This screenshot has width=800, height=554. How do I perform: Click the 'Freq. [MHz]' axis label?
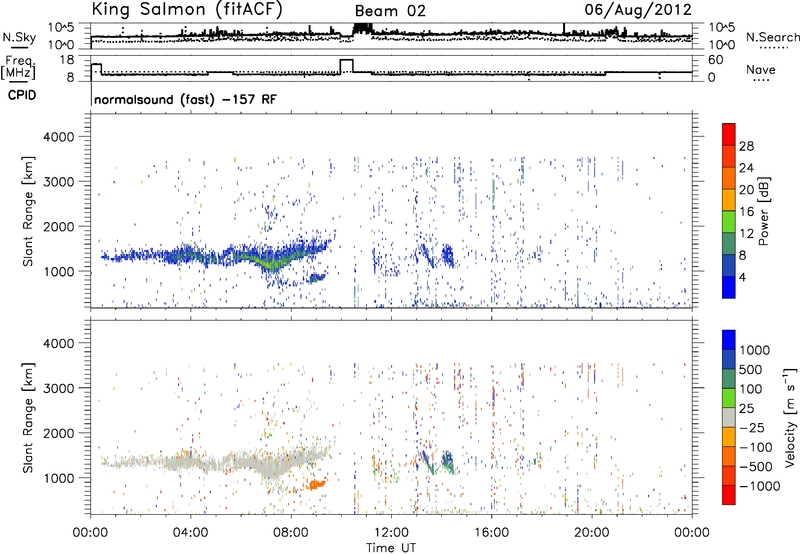(x=18, y=67)
